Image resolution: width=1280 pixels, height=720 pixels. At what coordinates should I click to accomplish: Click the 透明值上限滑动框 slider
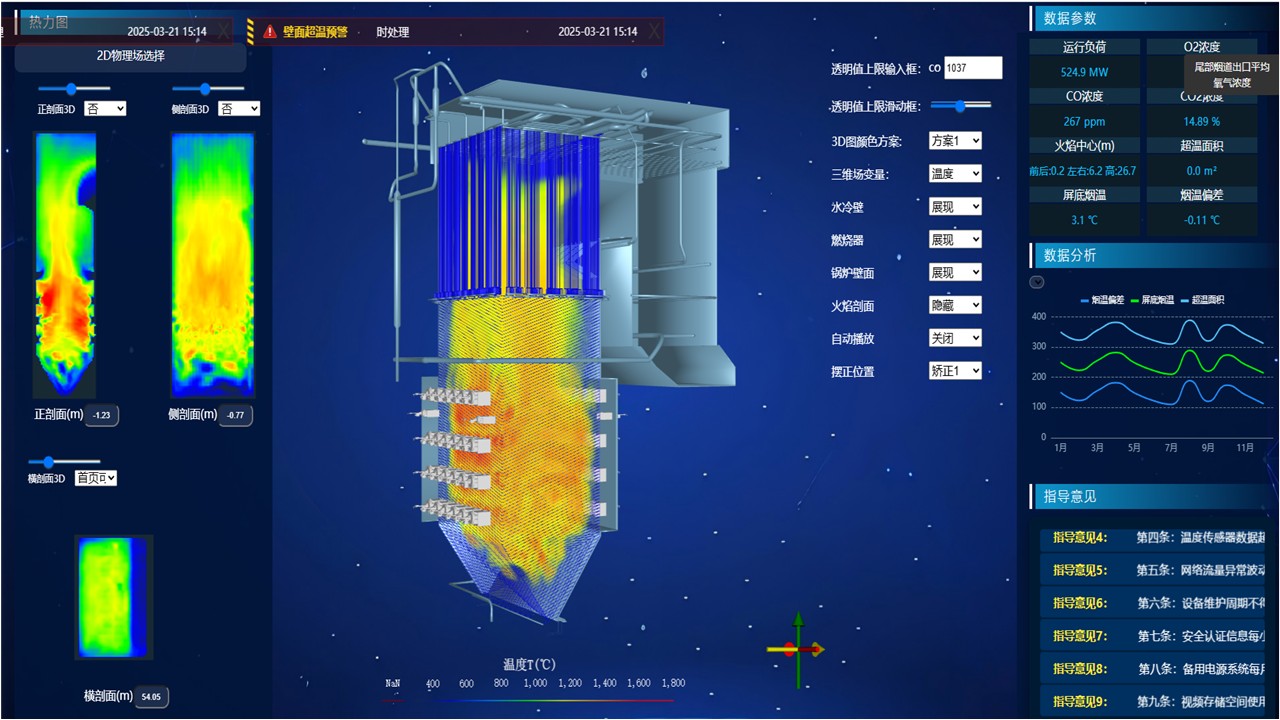point(961,105)
